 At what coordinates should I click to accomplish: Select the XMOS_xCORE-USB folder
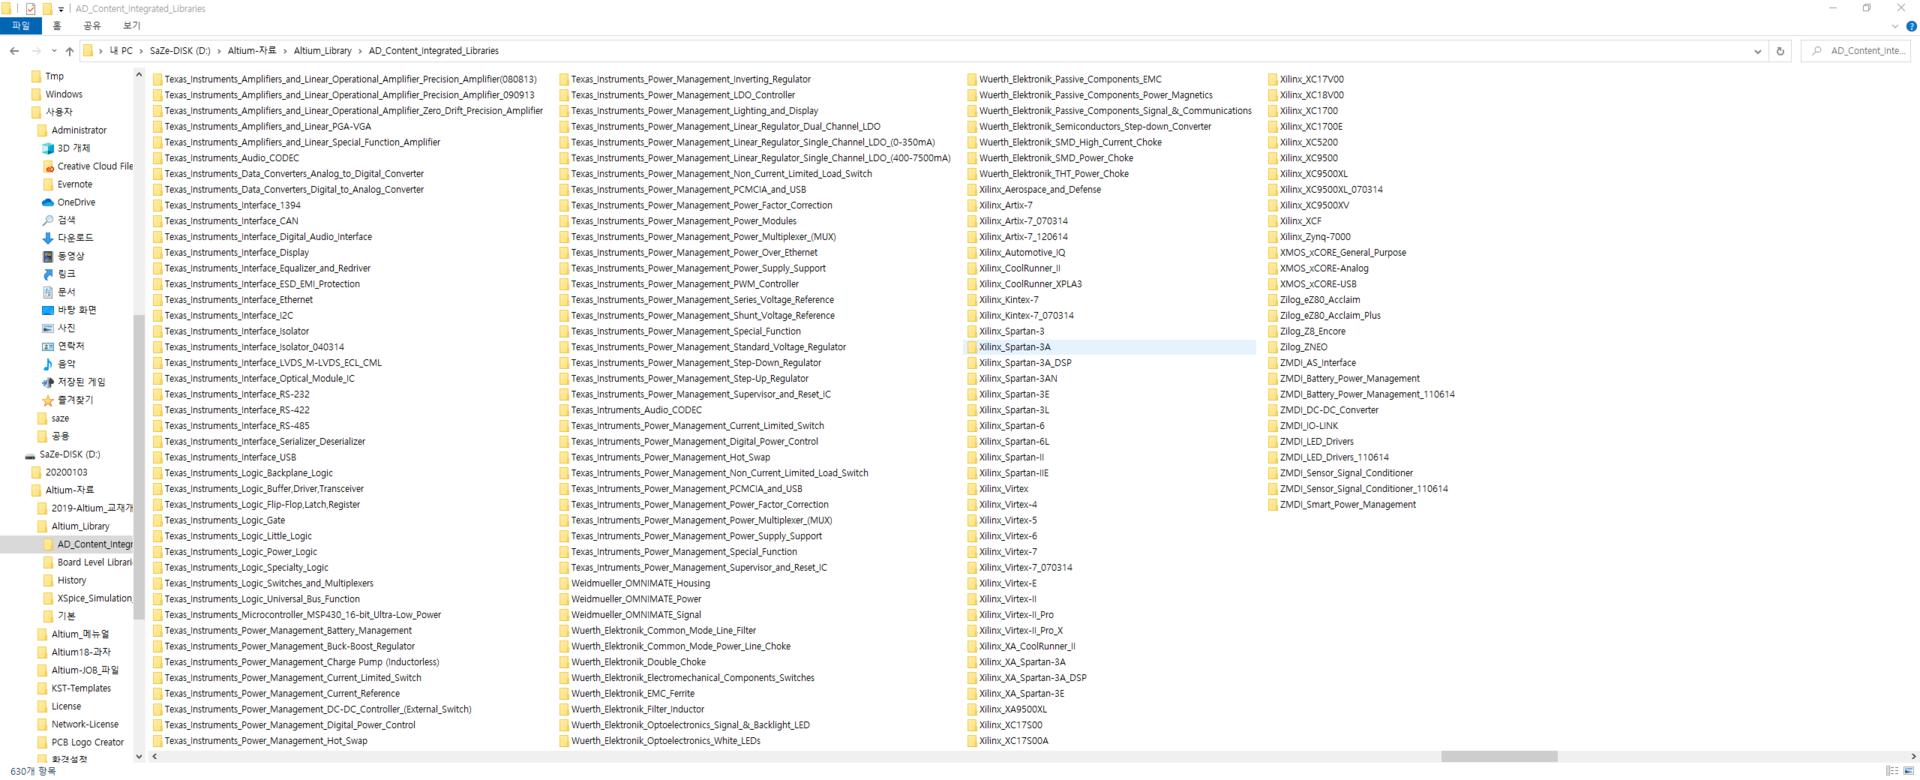click(1313, 284)
